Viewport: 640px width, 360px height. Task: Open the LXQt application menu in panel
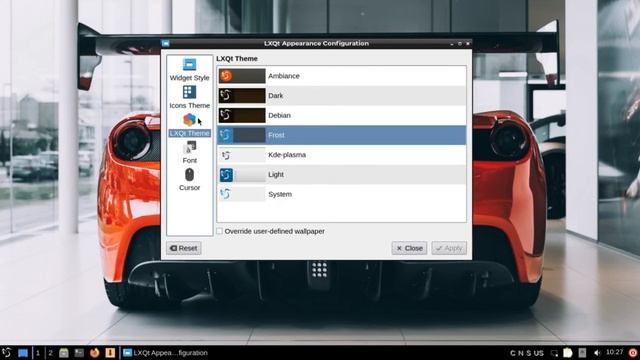coord(7,353)
